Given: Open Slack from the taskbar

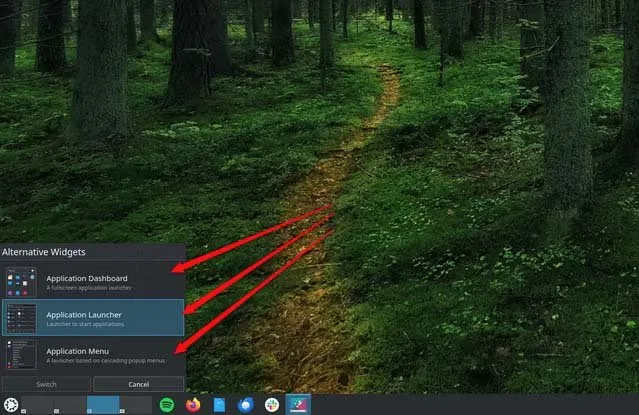Looking at the screenshot, I should (272, 405).
